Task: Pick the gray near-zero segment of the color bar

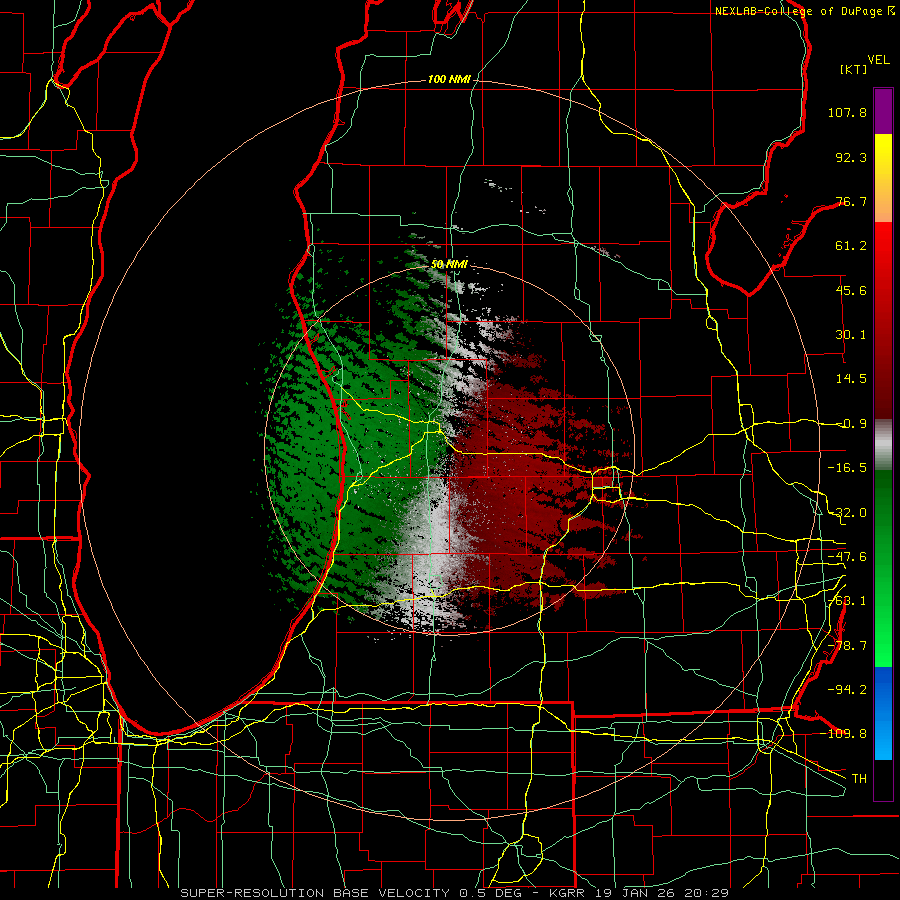Action: pyautogui.click(x=883, y=444)
